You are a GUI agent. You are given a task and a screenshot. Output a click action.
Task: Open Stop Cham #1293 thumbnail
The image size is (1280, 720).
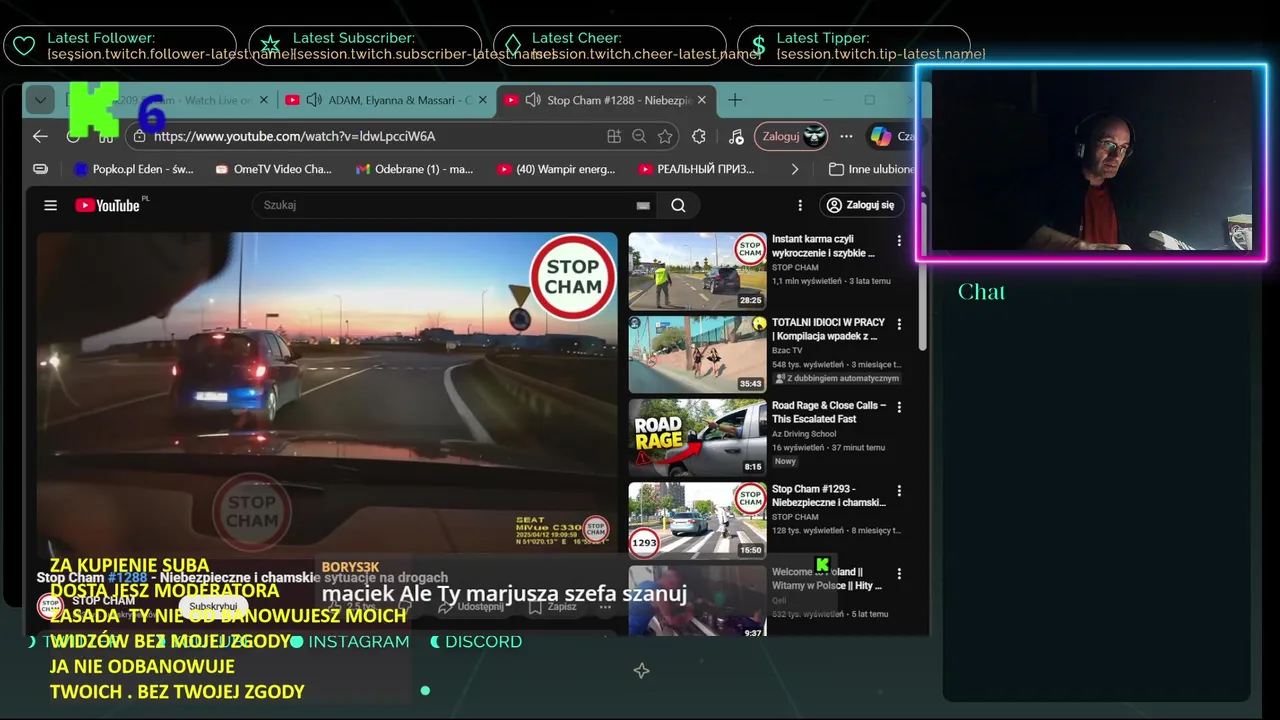click(x=697, y=520)
